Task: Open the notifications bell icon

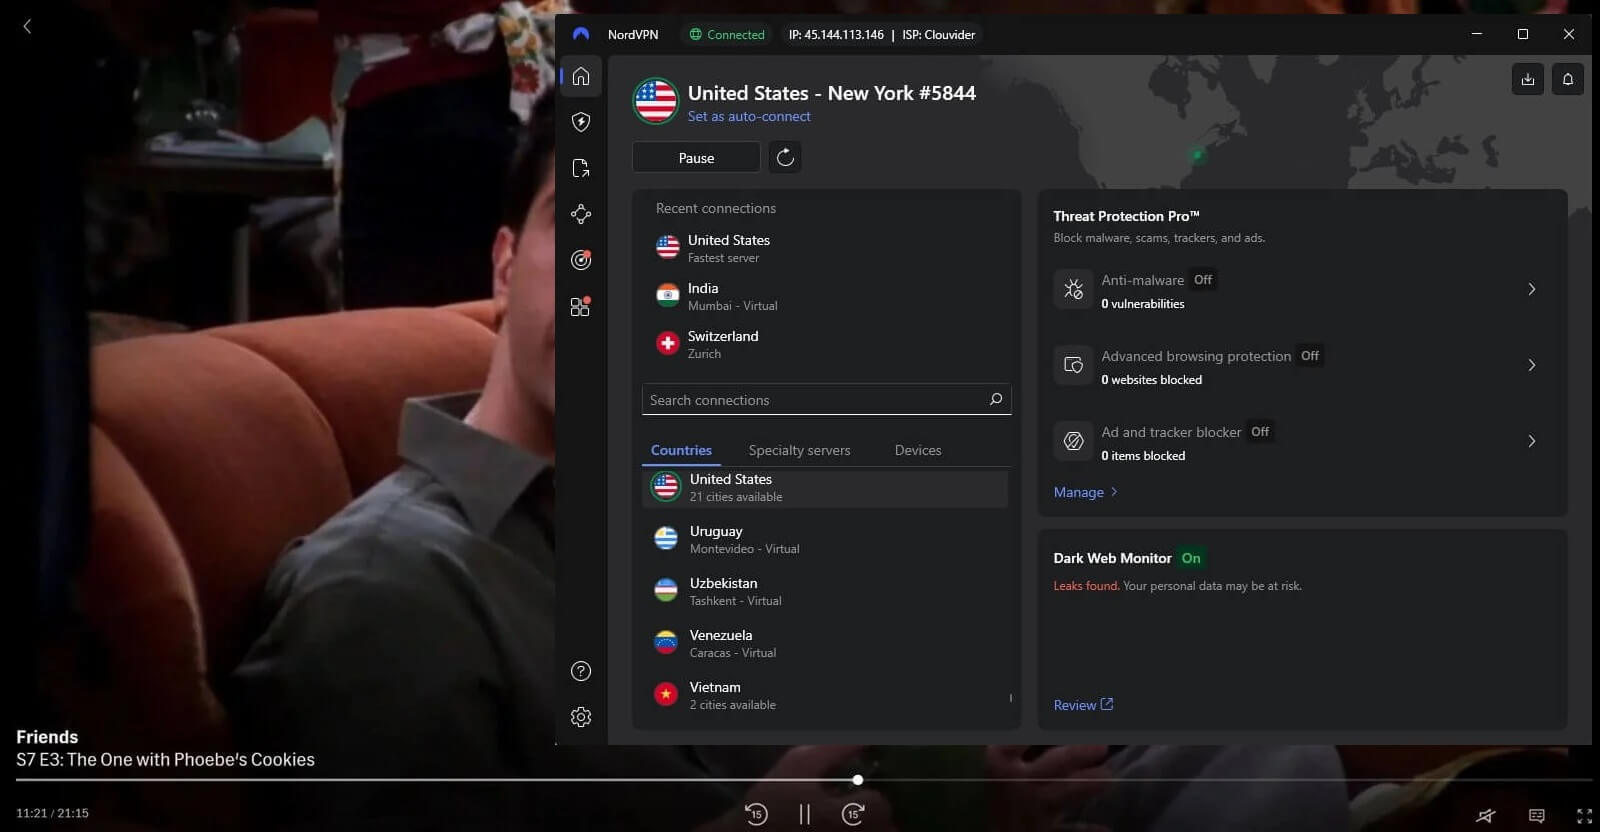Action: click(x=1568, y=79)
